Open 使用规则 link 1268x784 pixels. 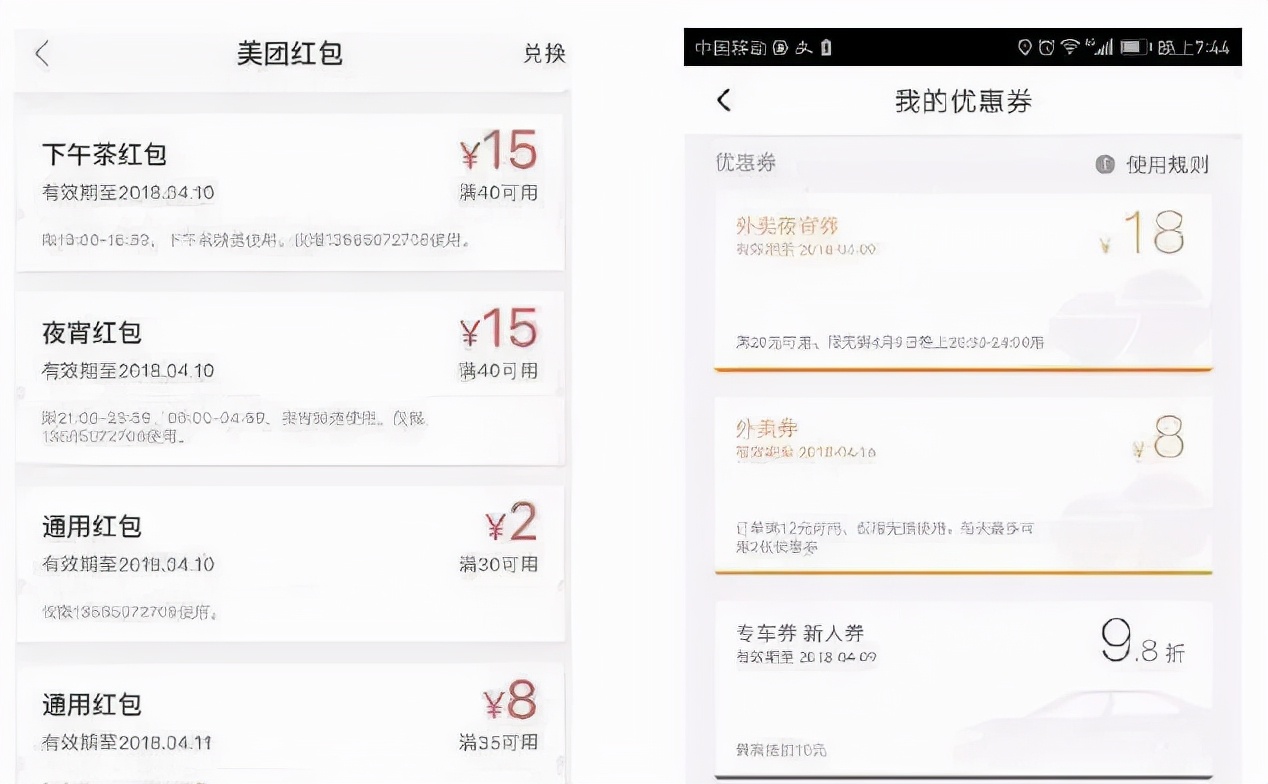(1167, 165)
